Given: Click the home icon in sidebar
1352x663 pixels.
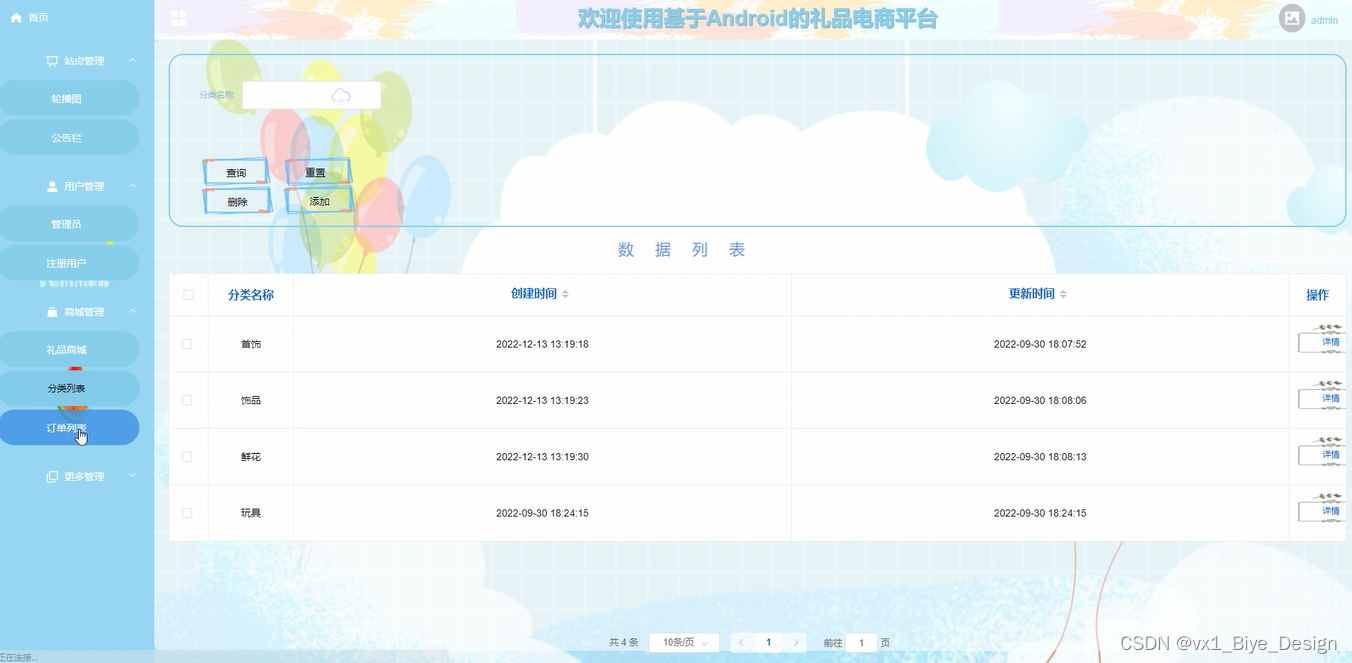Looking at the screenshot, I should tap(16, 18).
